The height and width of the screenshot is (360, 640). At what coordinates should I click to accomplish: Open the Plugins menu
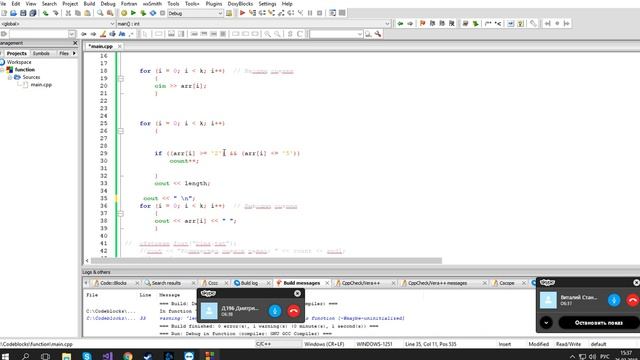pyautogui.click(x=213, y=4)
